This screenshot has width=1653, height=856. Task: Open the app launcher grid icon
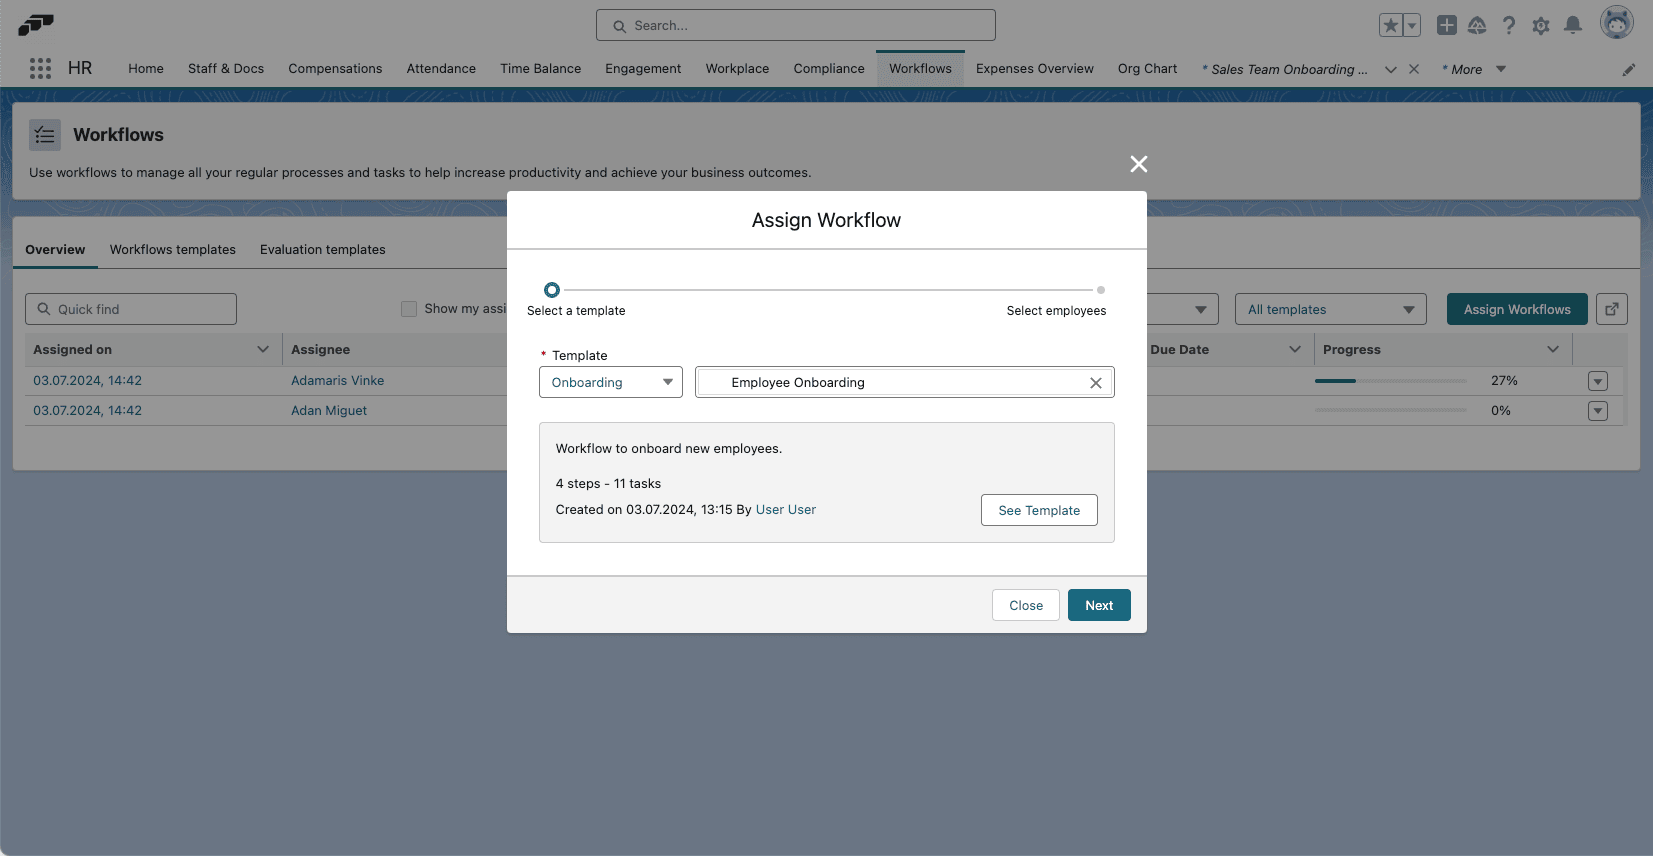(x=40, y=68)
